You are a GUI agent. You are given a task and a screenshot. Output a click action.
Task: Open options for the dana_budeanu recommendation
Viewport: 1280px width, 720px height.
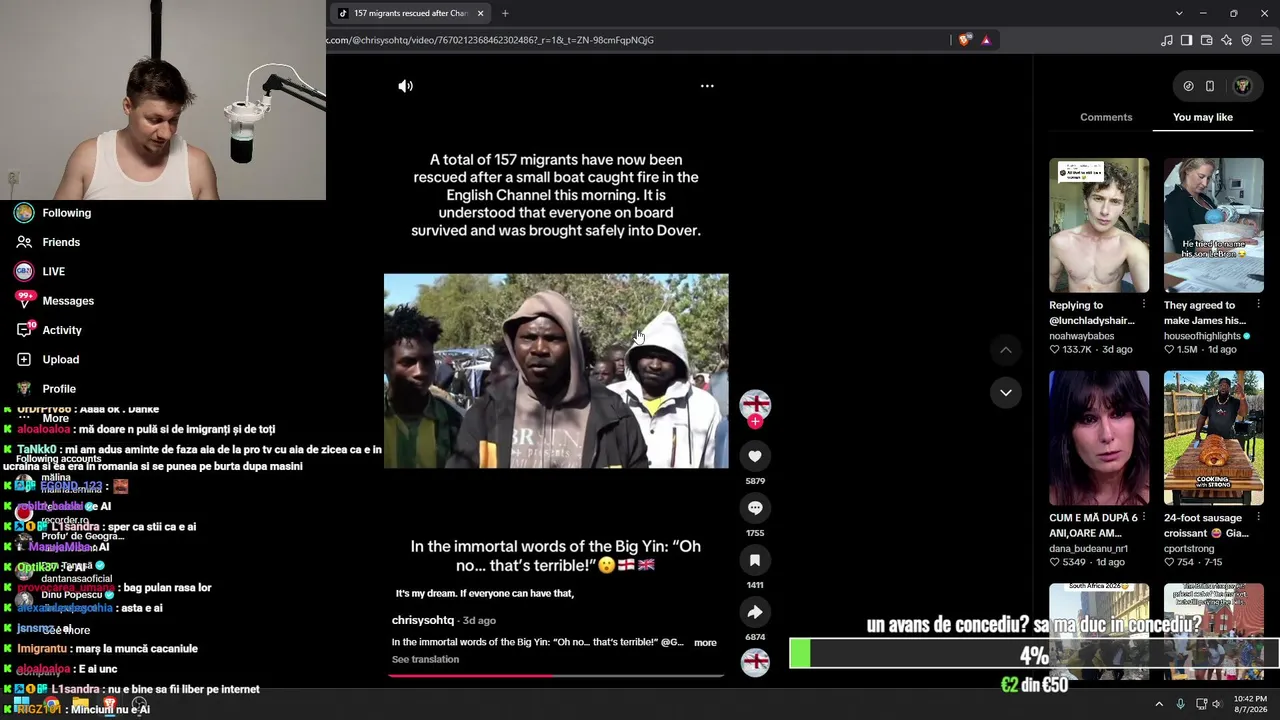[1143, 517]
